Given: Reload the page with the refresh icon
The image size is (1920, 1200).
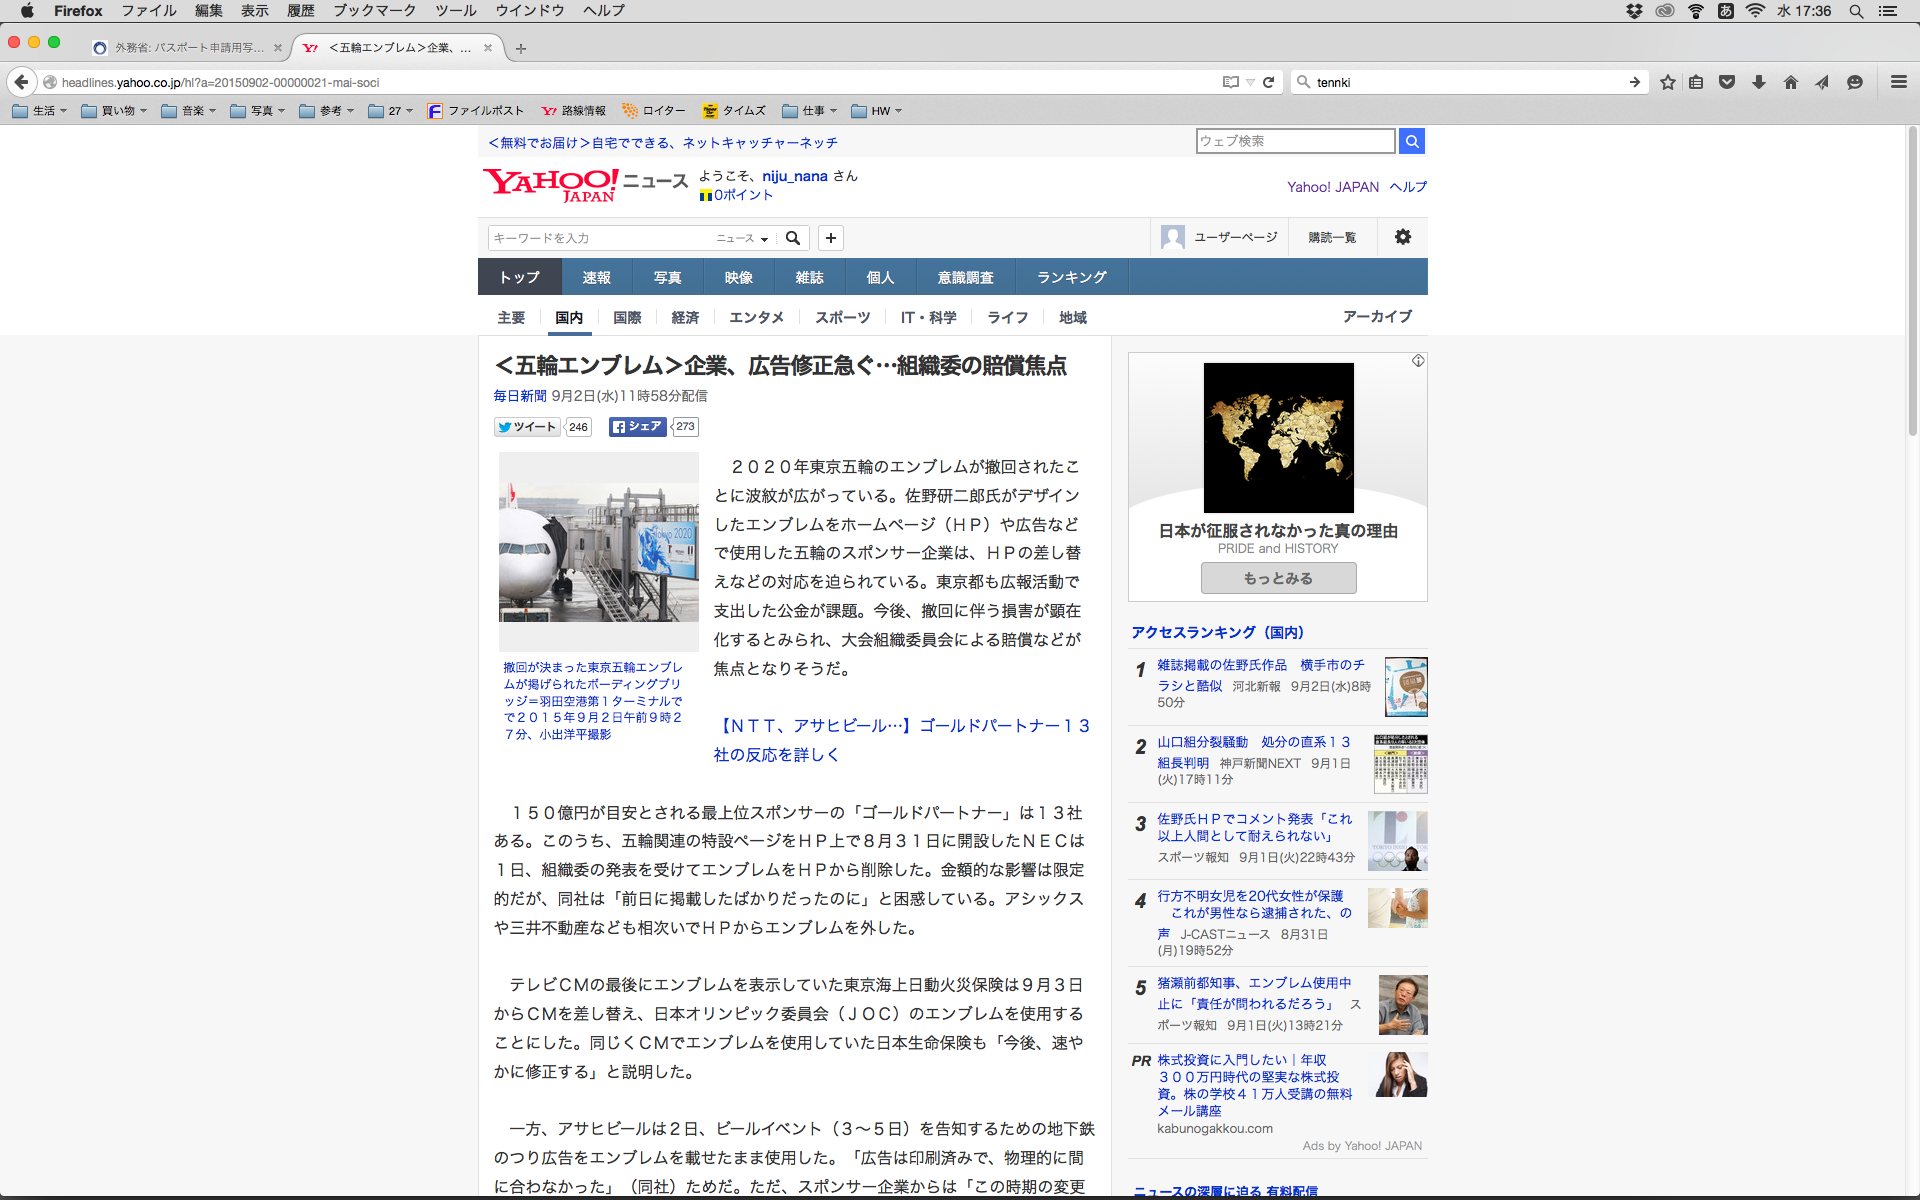Looking at the screenshot, I should [1268, 82].
